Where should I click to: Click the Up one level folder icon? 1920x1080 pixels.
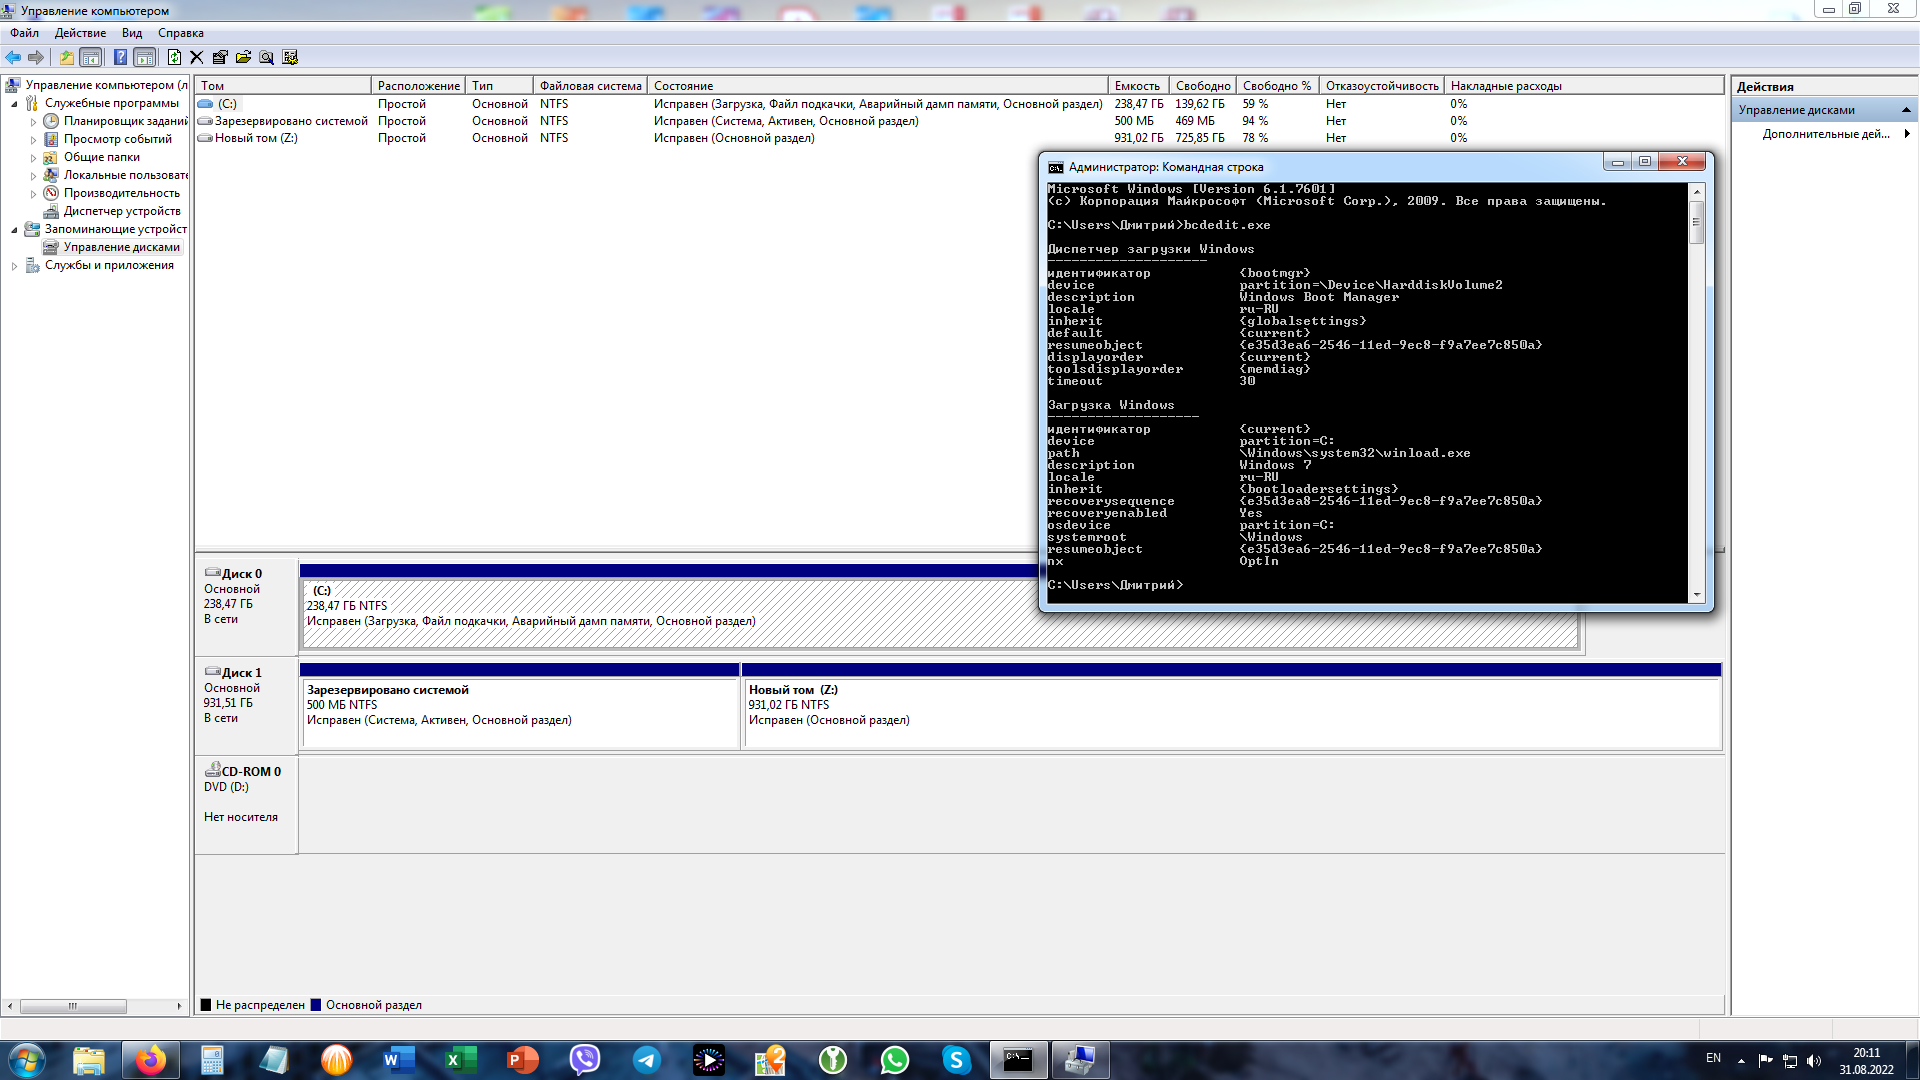(66, 57)
